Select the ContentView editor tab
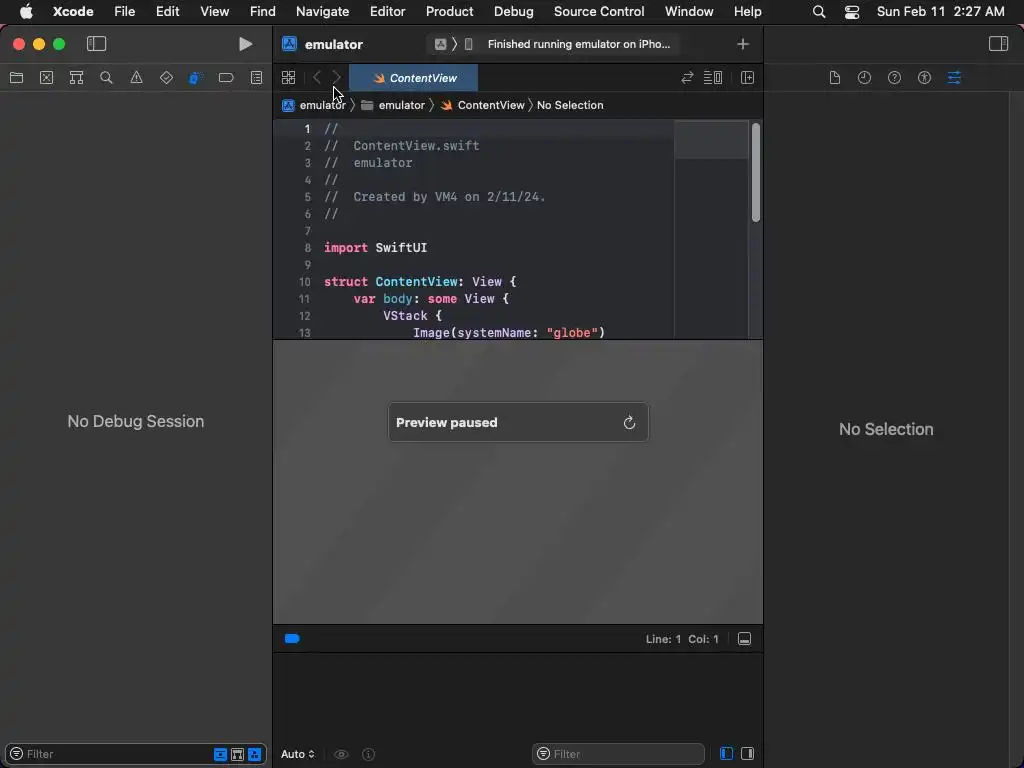Screen dimensions: 1024x768 tap(414, 78)
